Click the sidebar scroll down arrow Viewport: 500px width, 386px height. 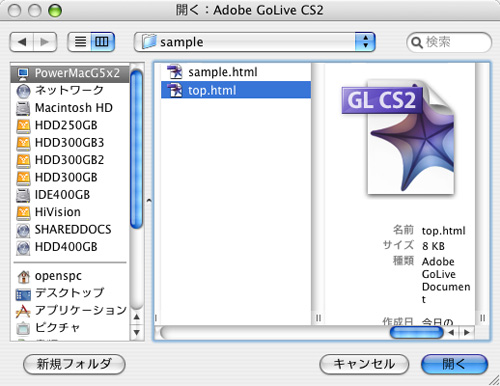tap(137, 333)
